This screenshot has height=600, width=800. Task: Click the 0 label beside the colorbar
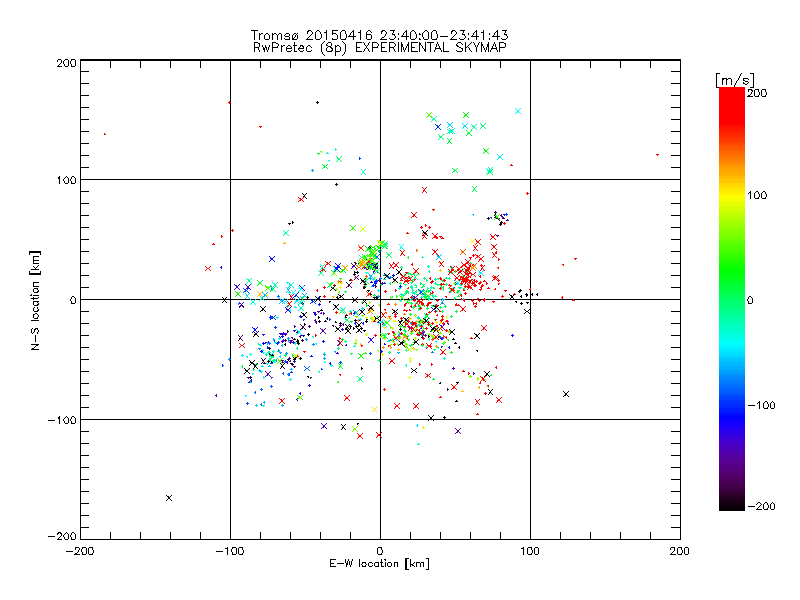(750, 300)
